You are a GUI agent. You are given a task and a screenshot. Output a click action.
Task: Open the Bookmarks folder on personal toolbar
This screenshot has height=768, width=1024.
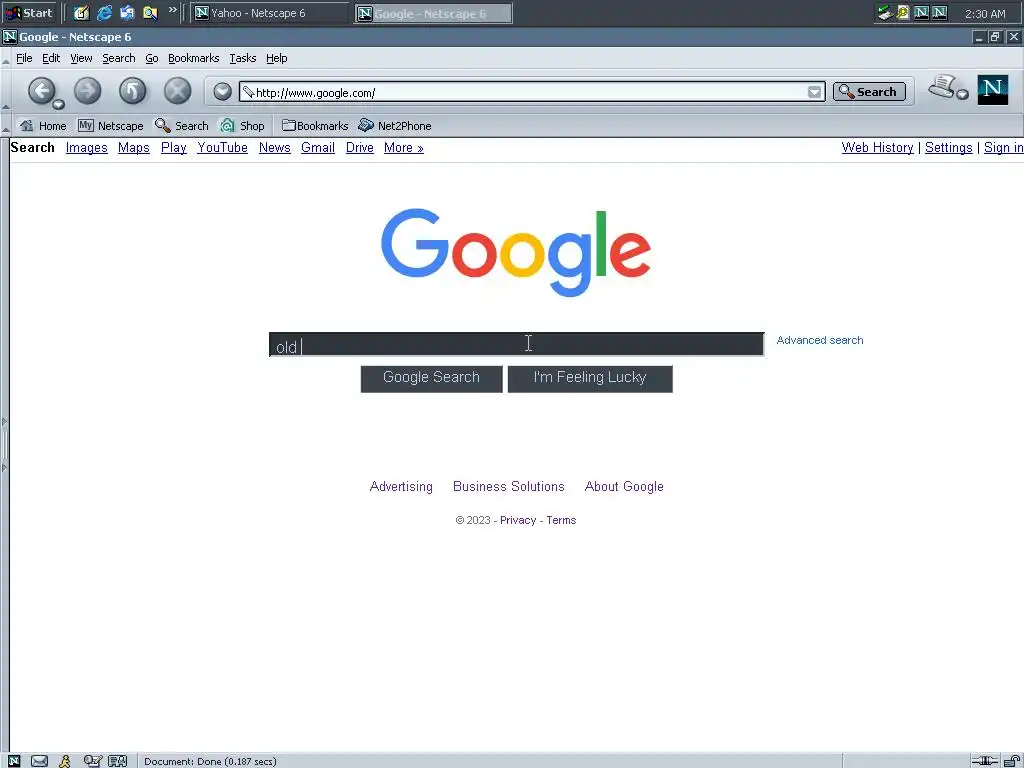(315, 125)
